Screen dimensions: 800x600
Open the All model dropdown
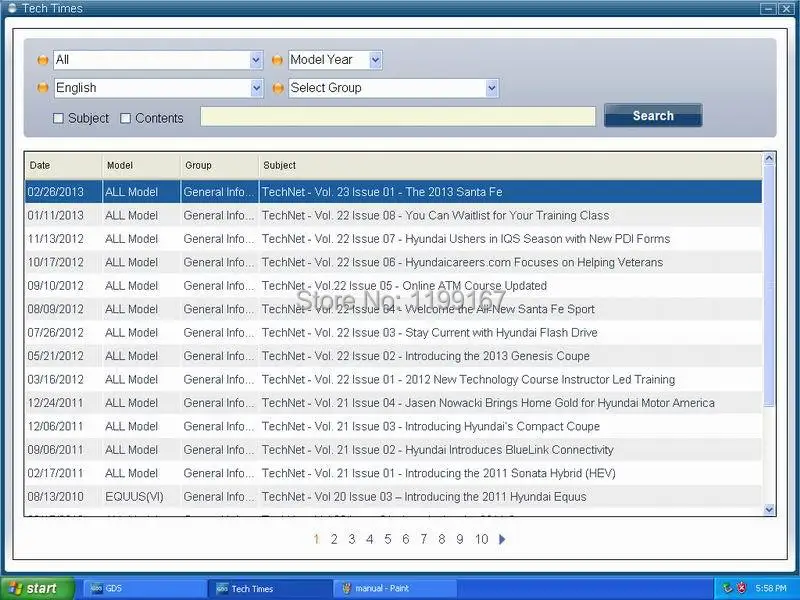click(x=158, y=60)
